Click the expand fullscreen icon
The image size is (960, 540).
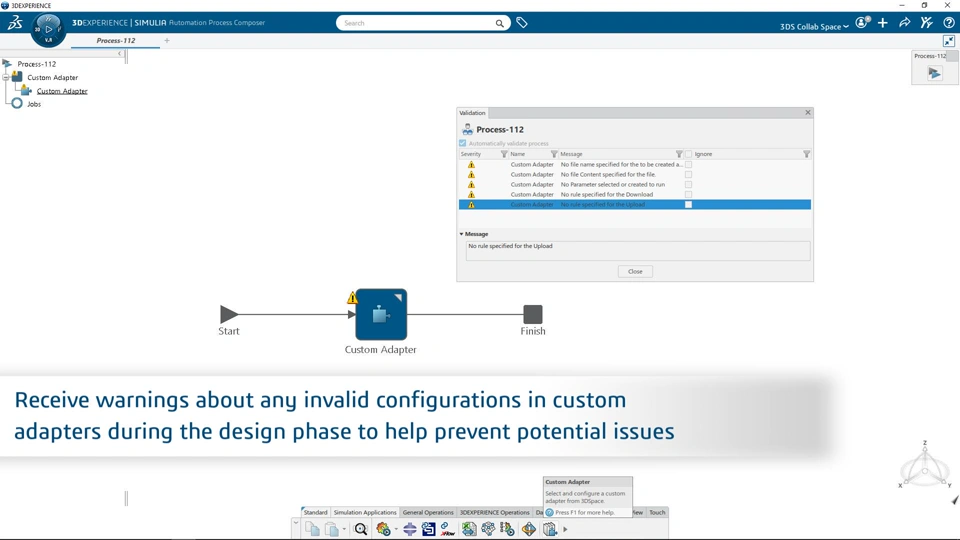tap(949, 41)
